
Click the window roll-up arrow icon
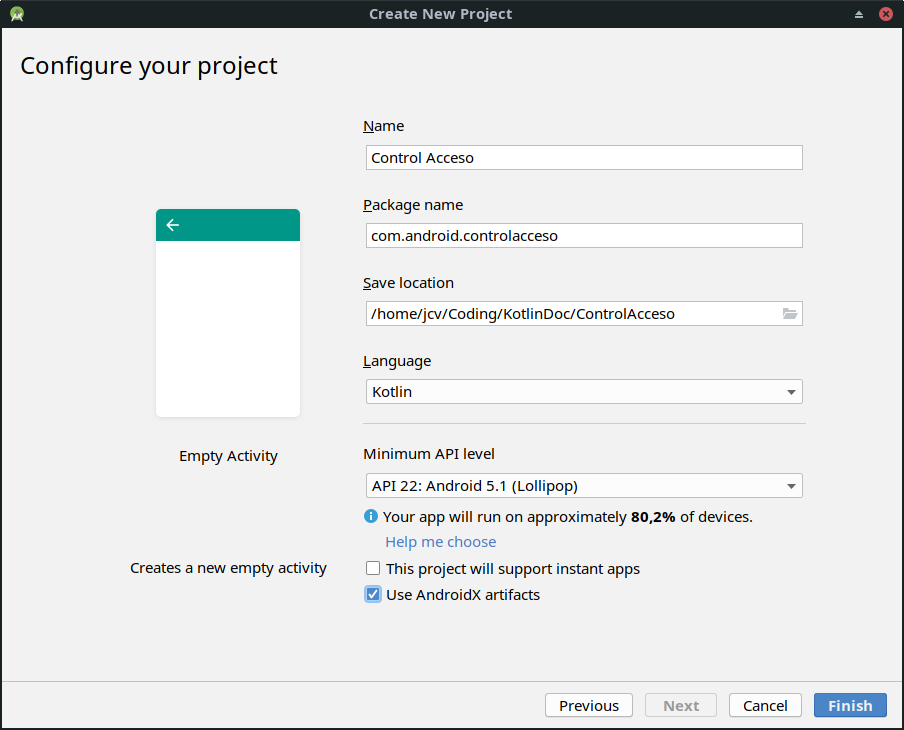click(x=858, y=14)
